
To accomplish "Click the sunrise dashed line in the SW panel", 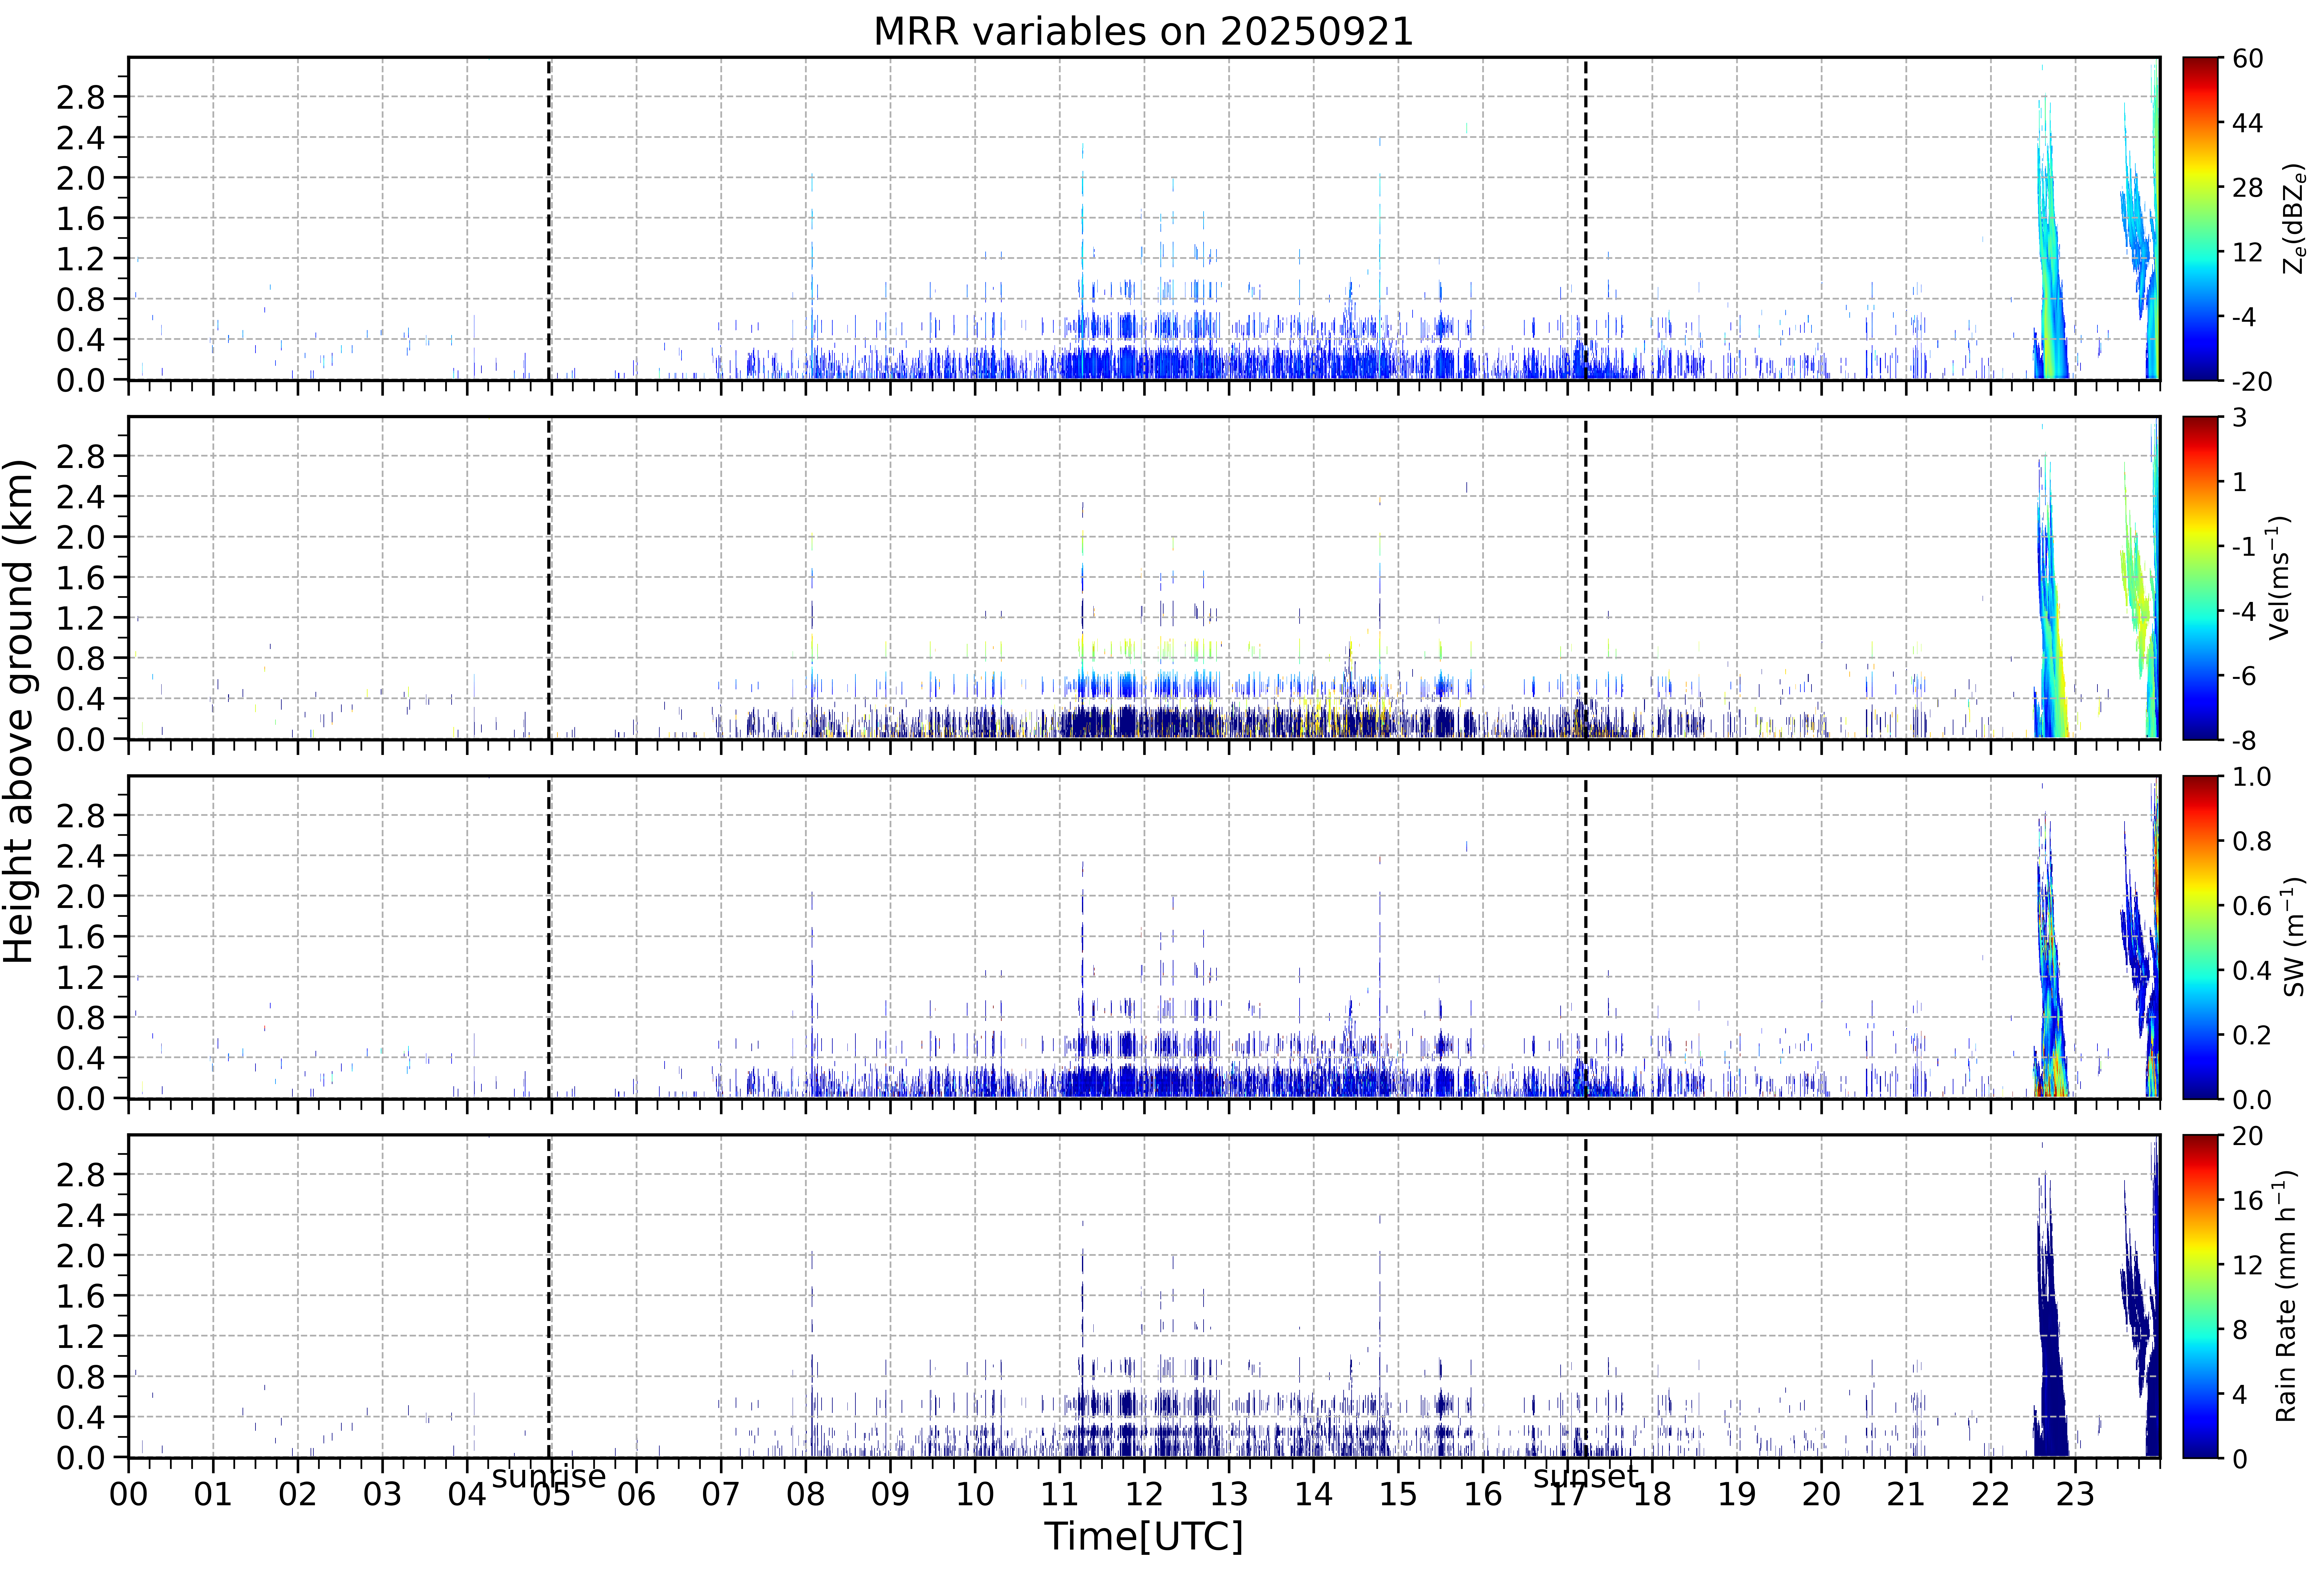I will (549, 937).
